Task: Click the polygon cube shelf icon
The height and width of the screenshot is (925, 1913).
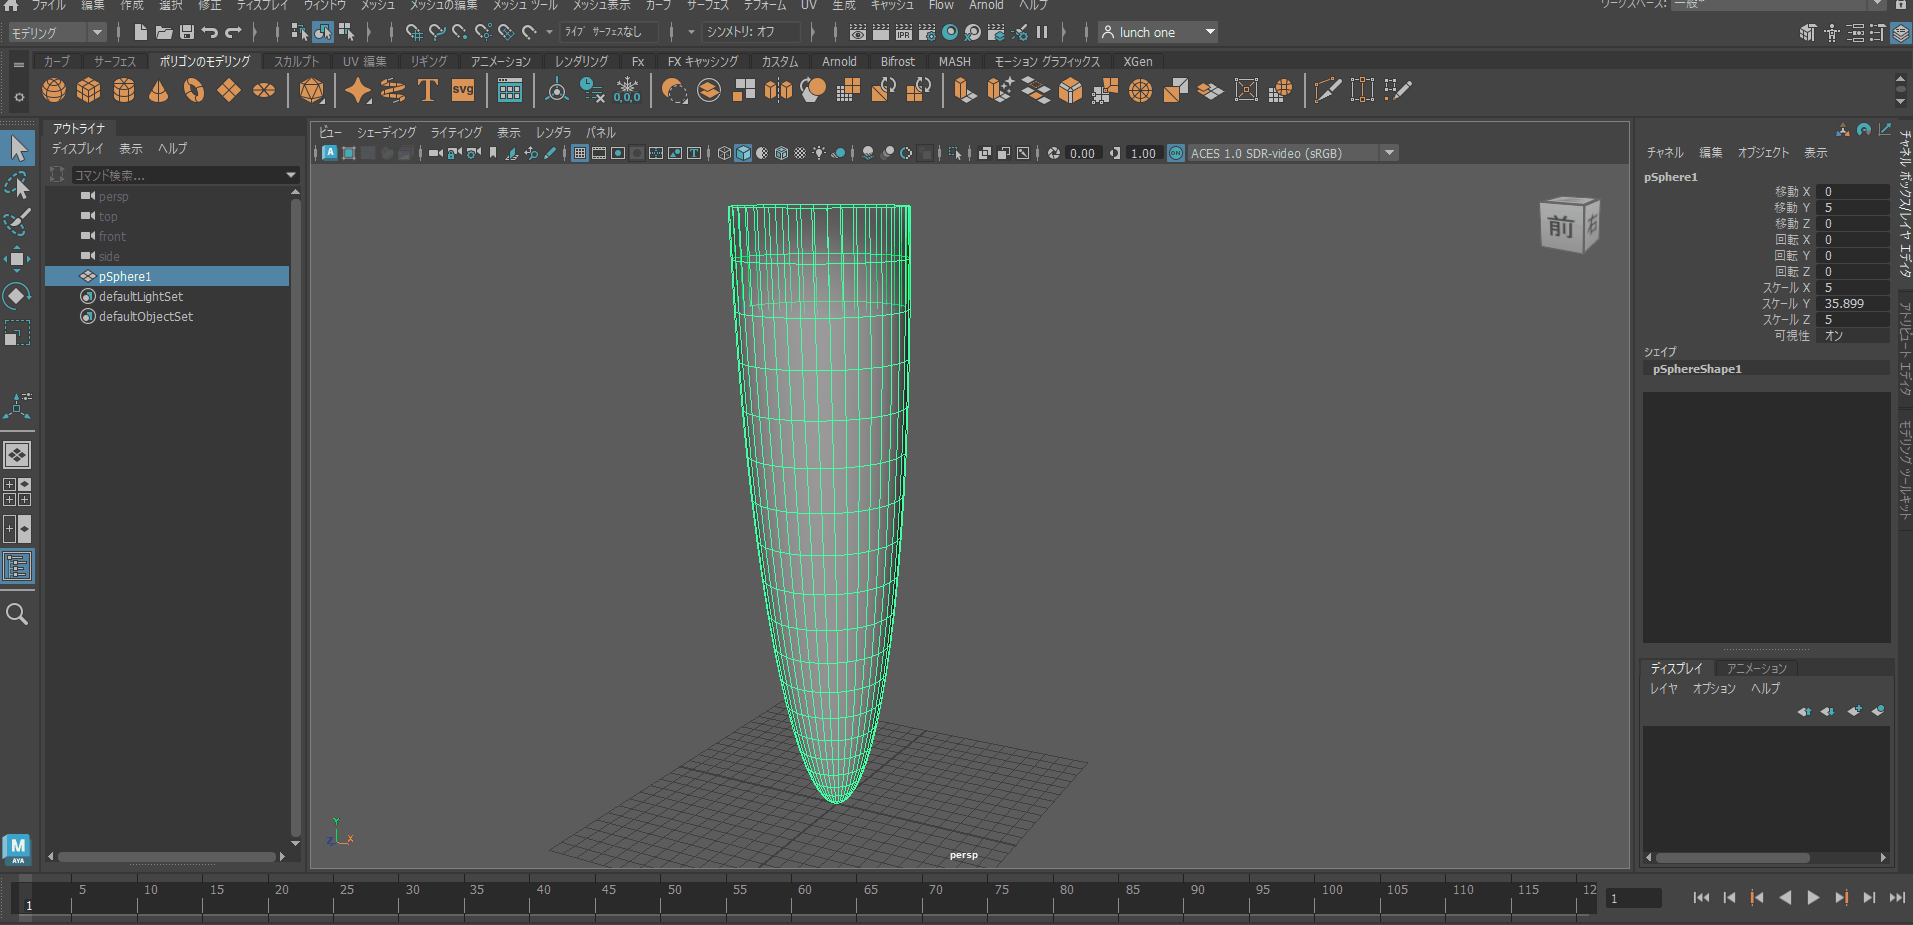Action: click(89, 91)
